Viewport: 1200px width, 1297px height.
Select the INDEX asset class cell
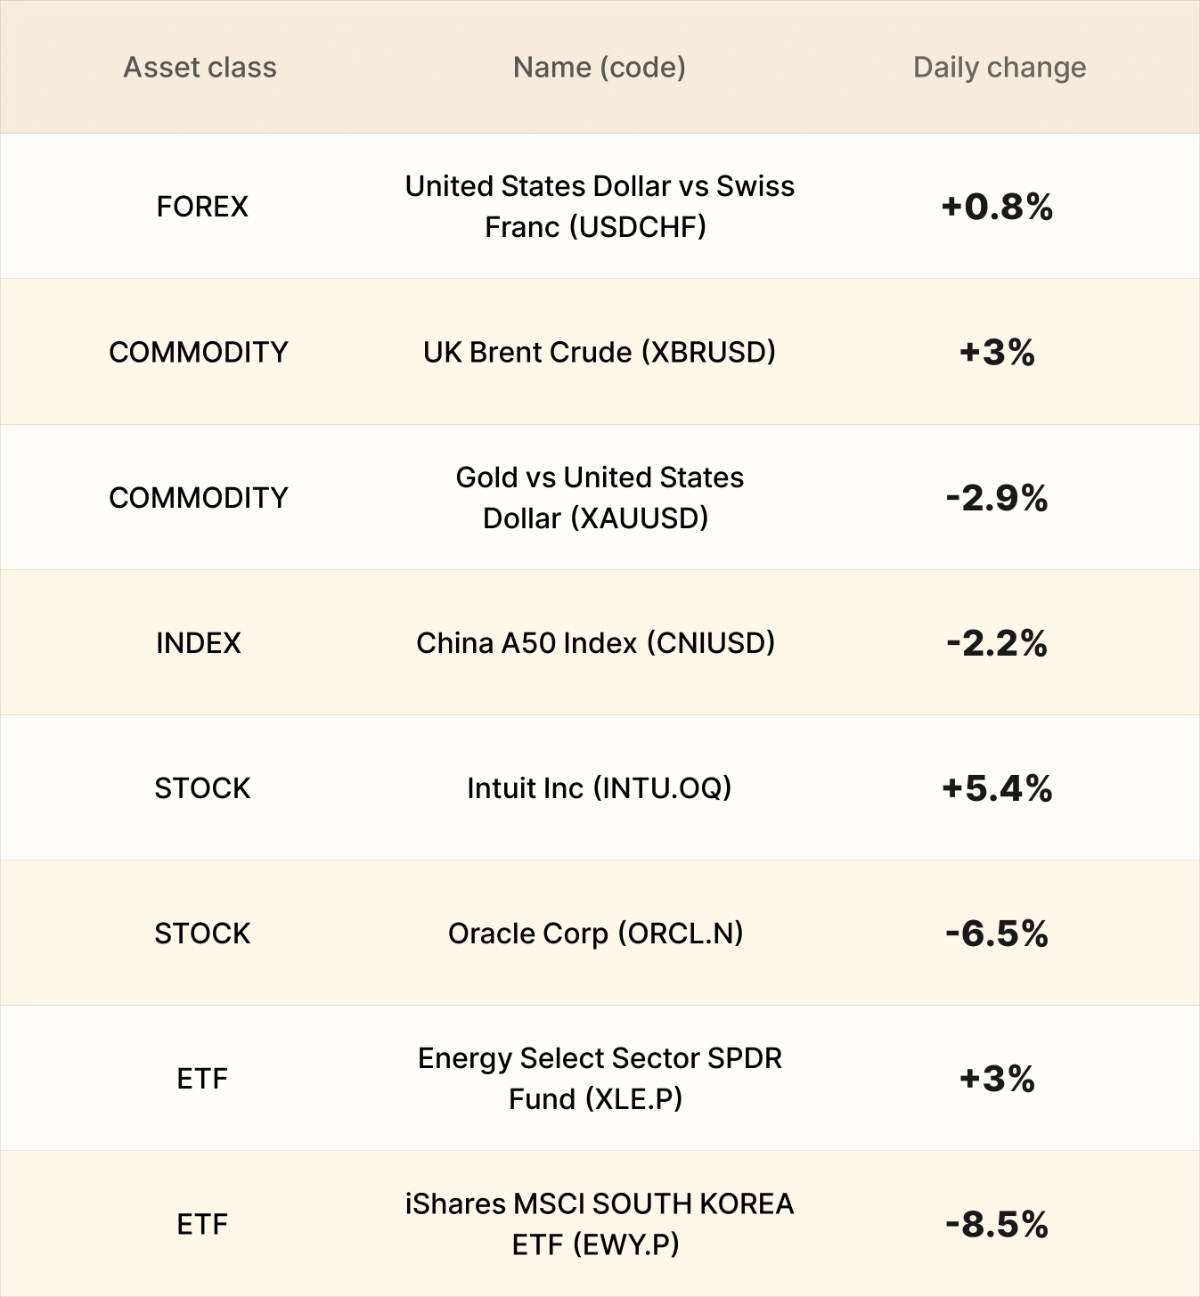[198, 643]
